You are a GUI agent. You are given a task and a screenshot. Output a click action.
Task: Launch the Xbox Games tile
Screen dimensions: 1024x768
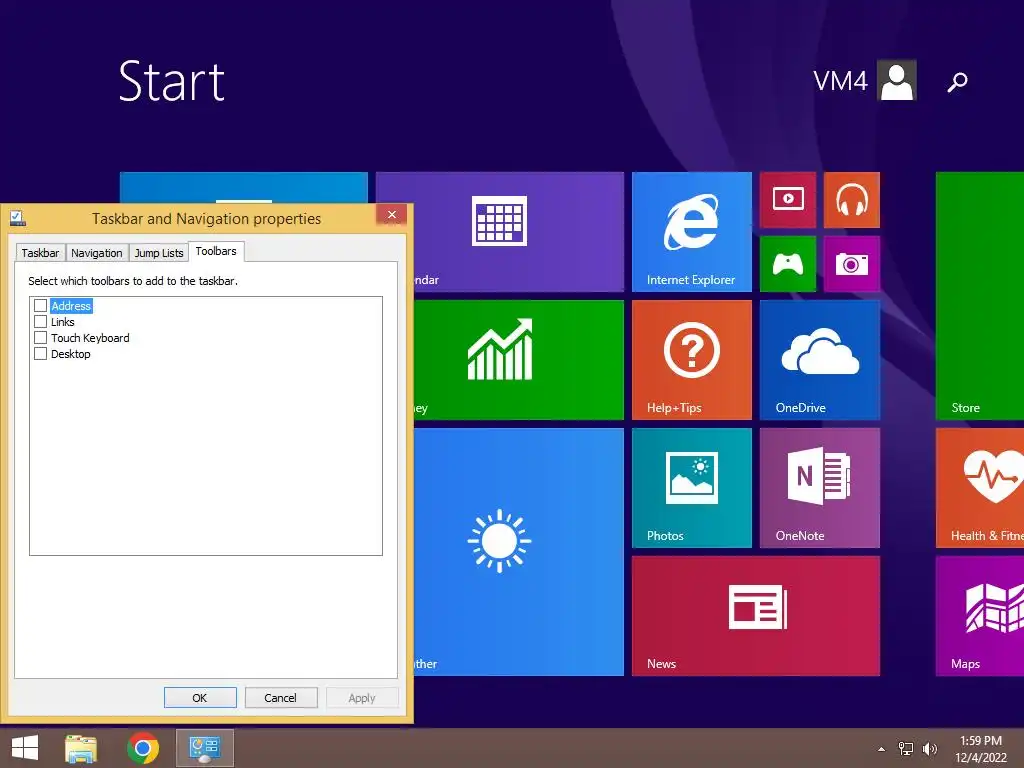coord(788,264)
